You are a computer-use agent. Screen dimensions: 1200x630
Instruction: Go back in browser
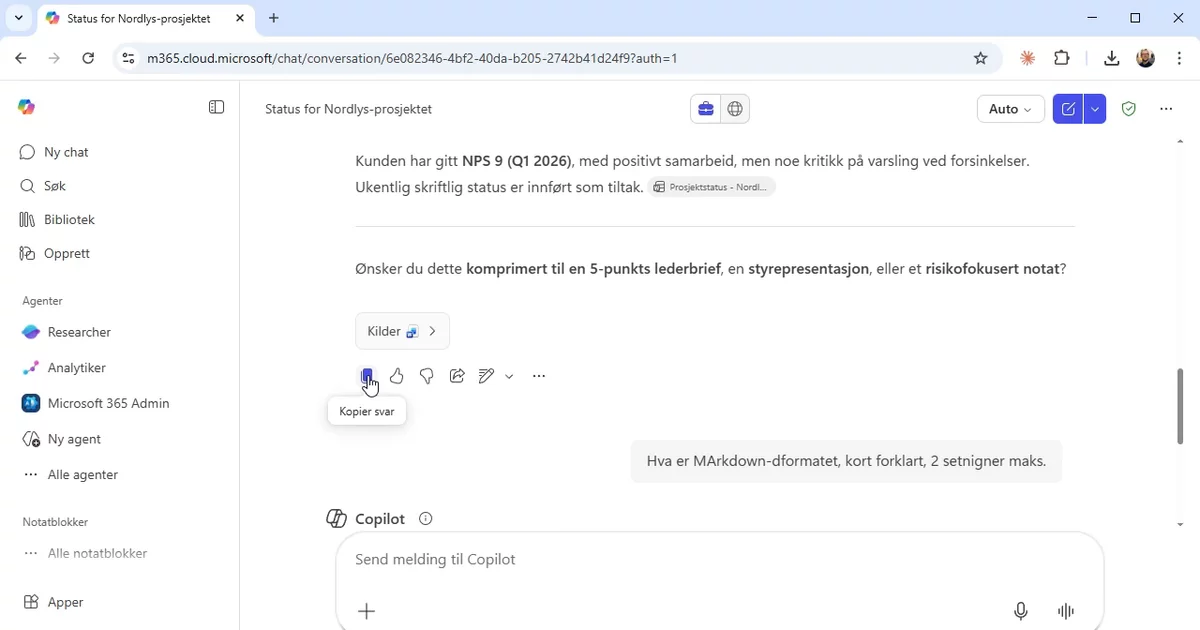pyautogui.click(x=21, y=58)
